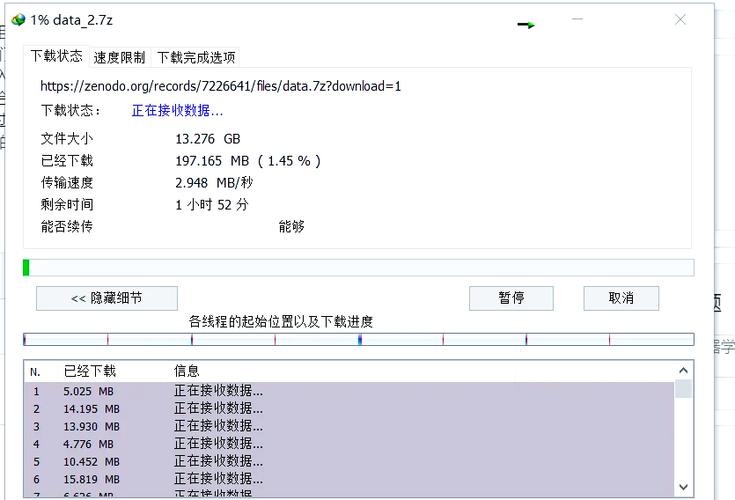Click the green download progress bar
The width and height of the screenshot is (735, 500).
point(359,268)
